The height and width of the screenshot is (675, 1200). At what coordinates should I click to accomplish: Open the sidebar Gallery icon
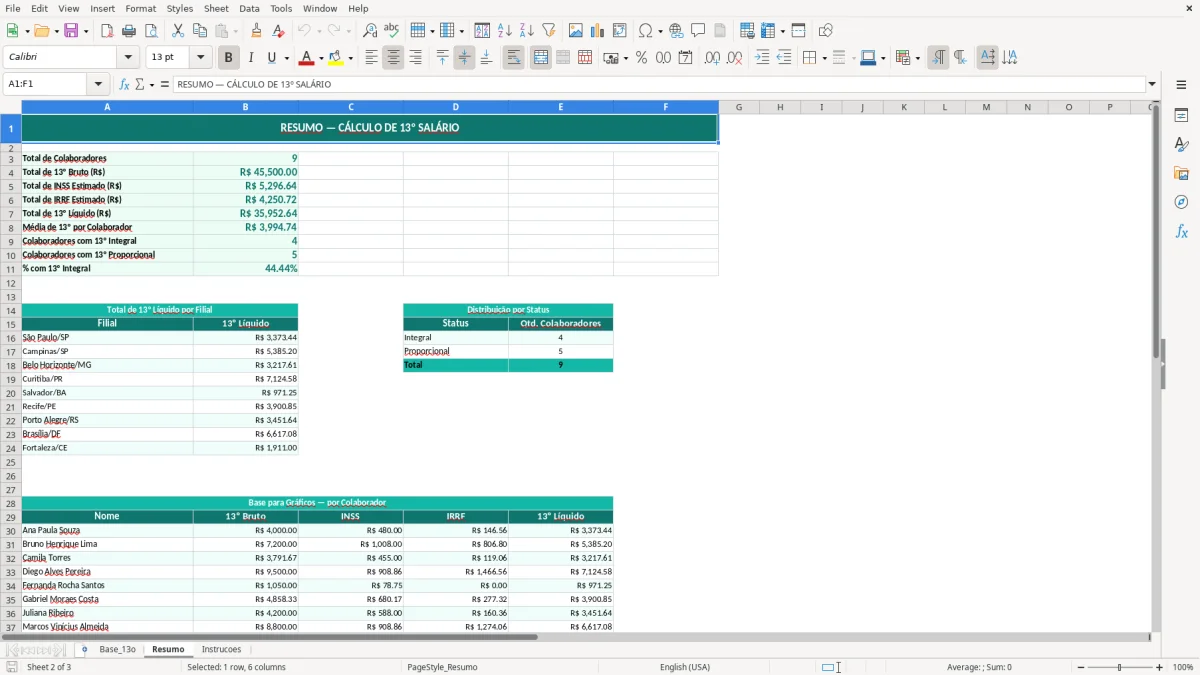(1181, 173)
